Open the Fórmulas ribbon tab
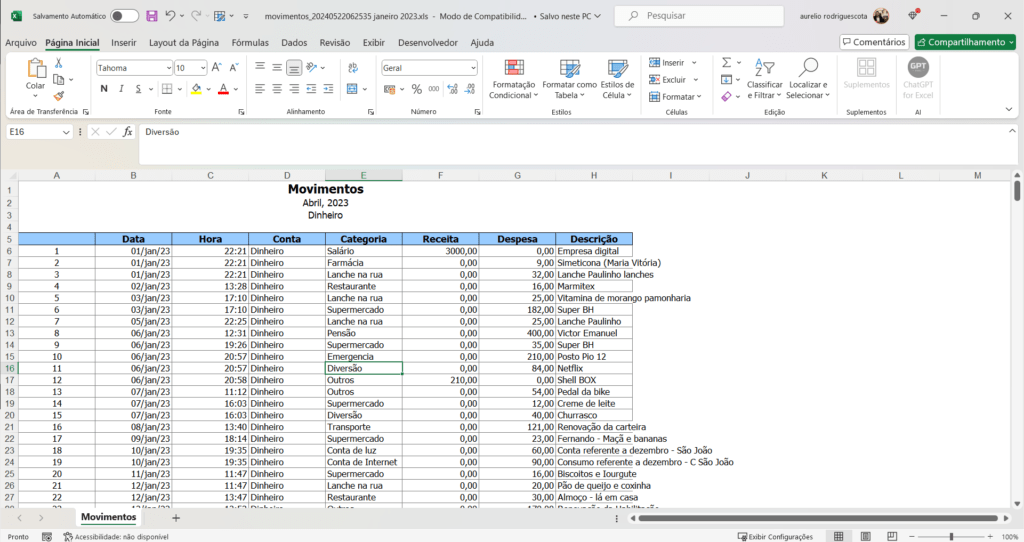This screenshot has width=1024, height=542. click(250, 42)
